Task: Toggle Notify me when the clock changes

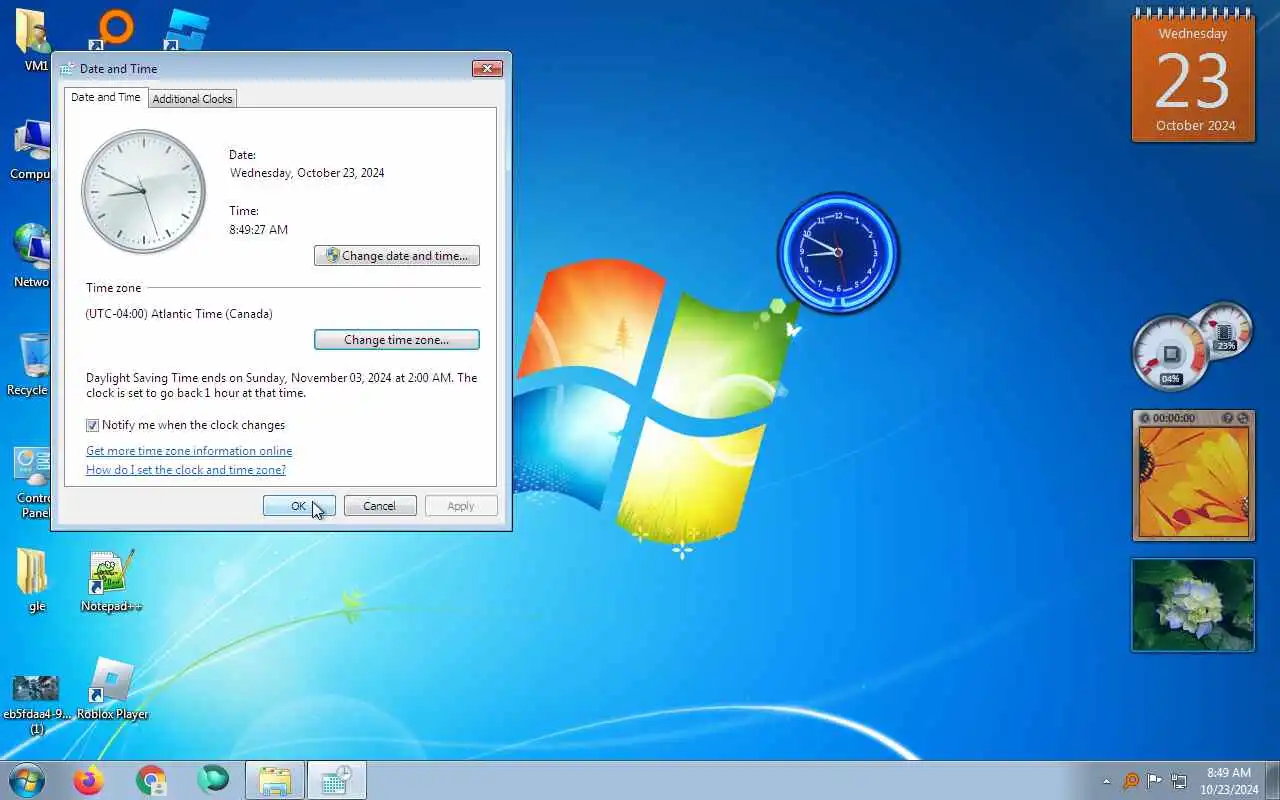Action: [x=93, y=425]
